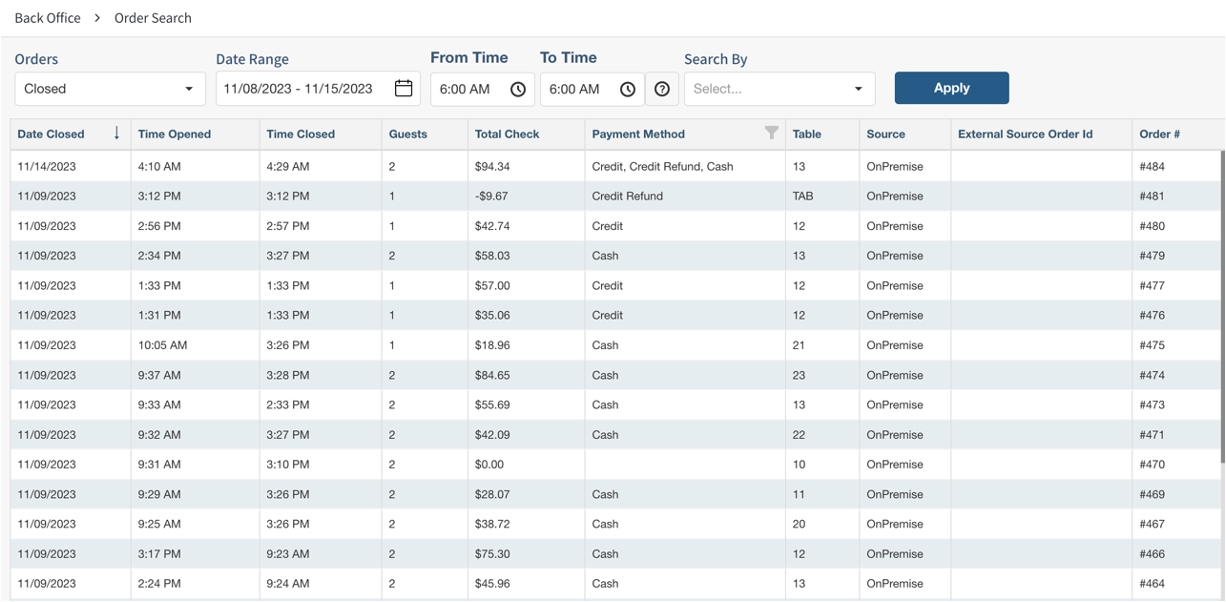The width and height of the screenshot is (1226, 602).
Task: Click the From Time 6:00 AM field
Action: 466,89
